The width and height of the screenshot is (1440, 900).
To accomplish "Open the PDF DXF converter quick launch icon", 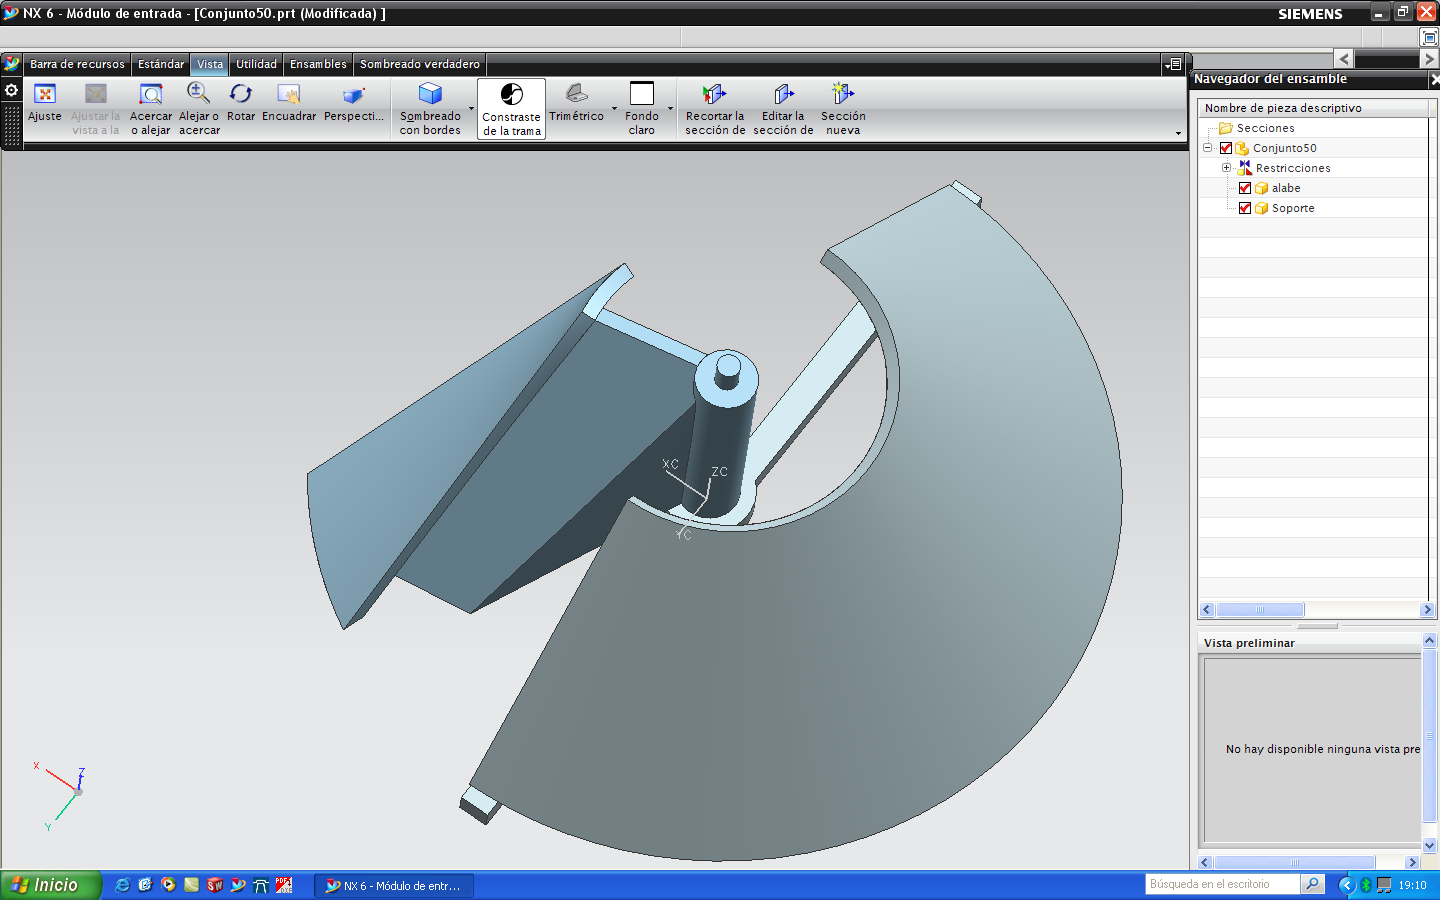I will tap(283, 885).
